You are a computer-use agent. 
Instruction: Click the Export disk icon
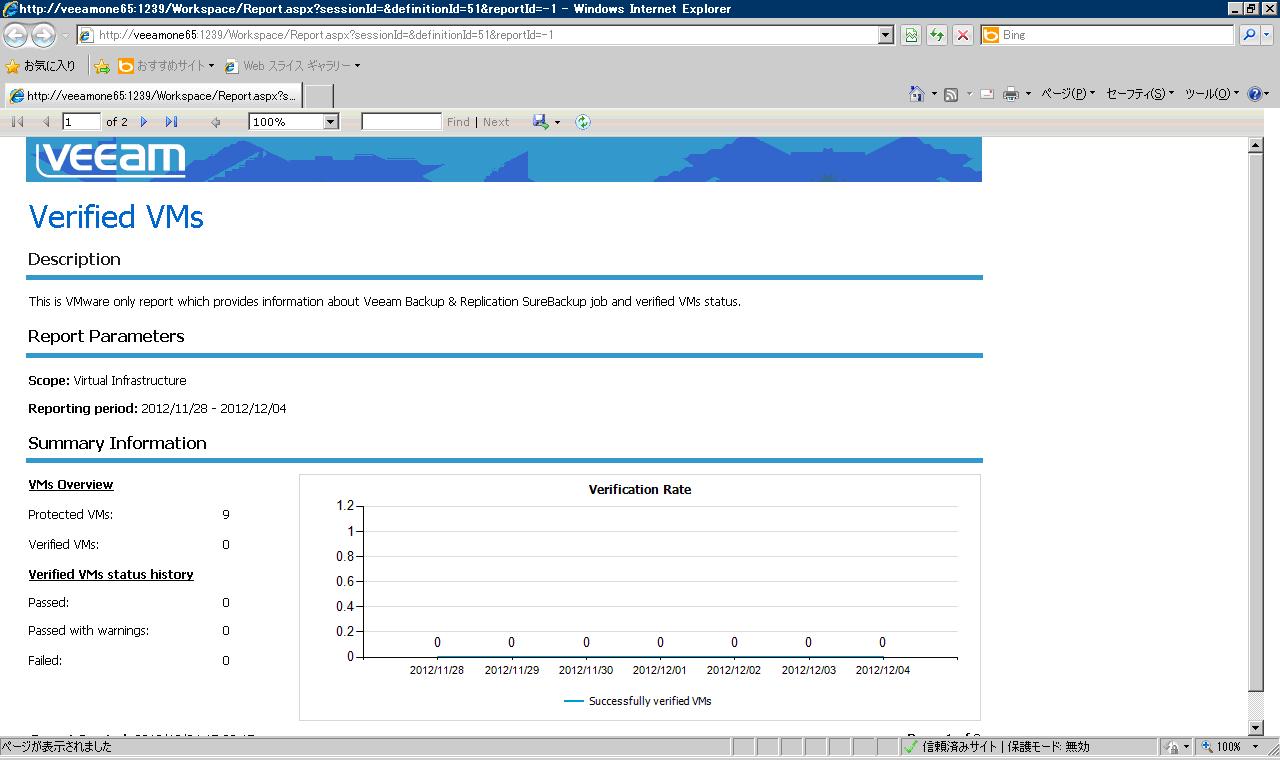click(x=540, y=122)
